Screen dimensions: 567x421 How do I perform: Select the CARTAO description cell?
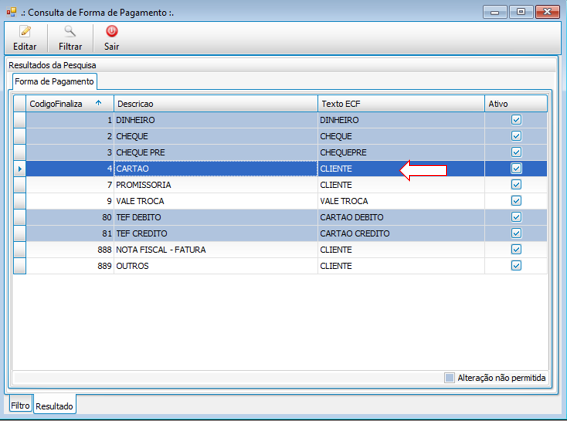(x=216, y=169)
